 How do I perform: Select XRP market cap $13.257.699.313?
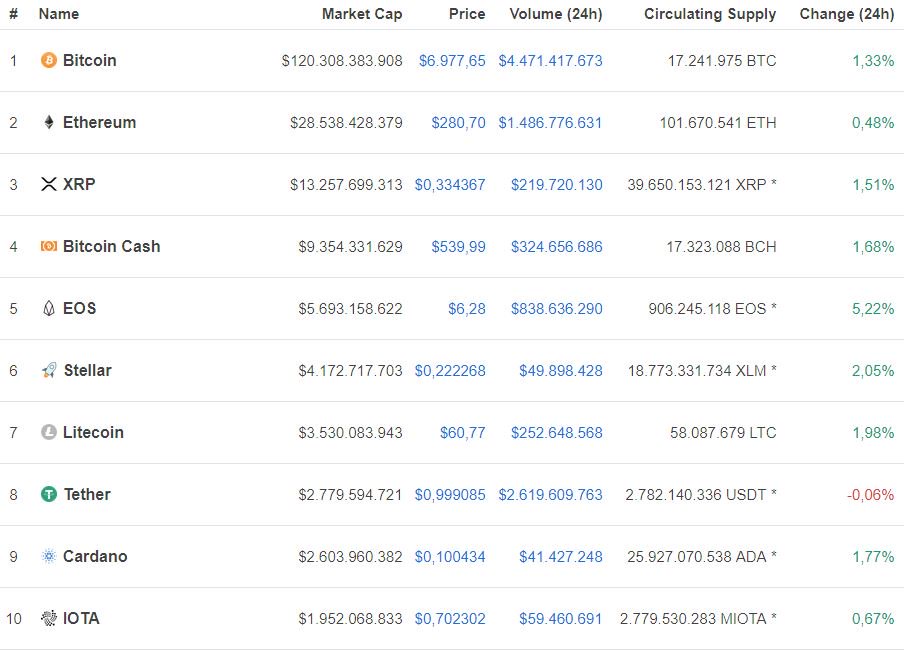[346, 185]
